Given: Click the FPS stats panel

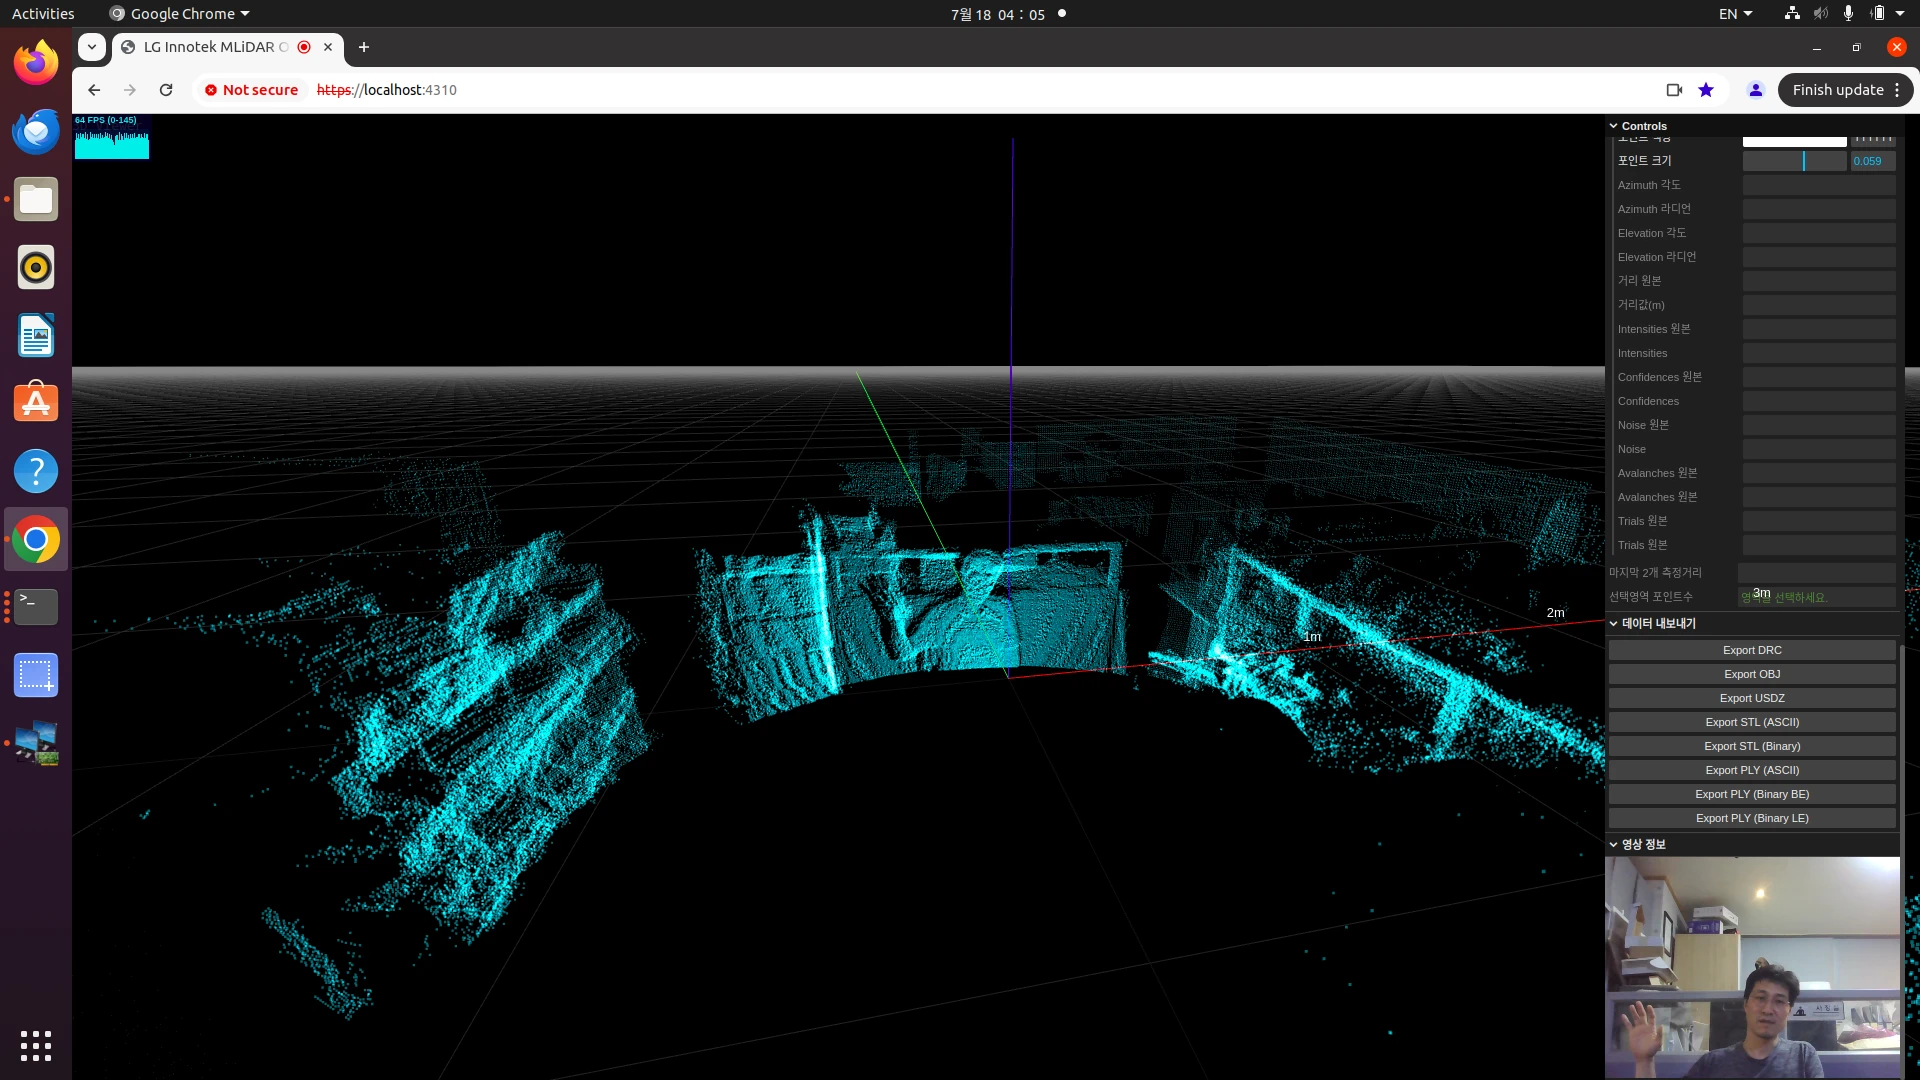Looking at the screenshot, I should [112, 137].
